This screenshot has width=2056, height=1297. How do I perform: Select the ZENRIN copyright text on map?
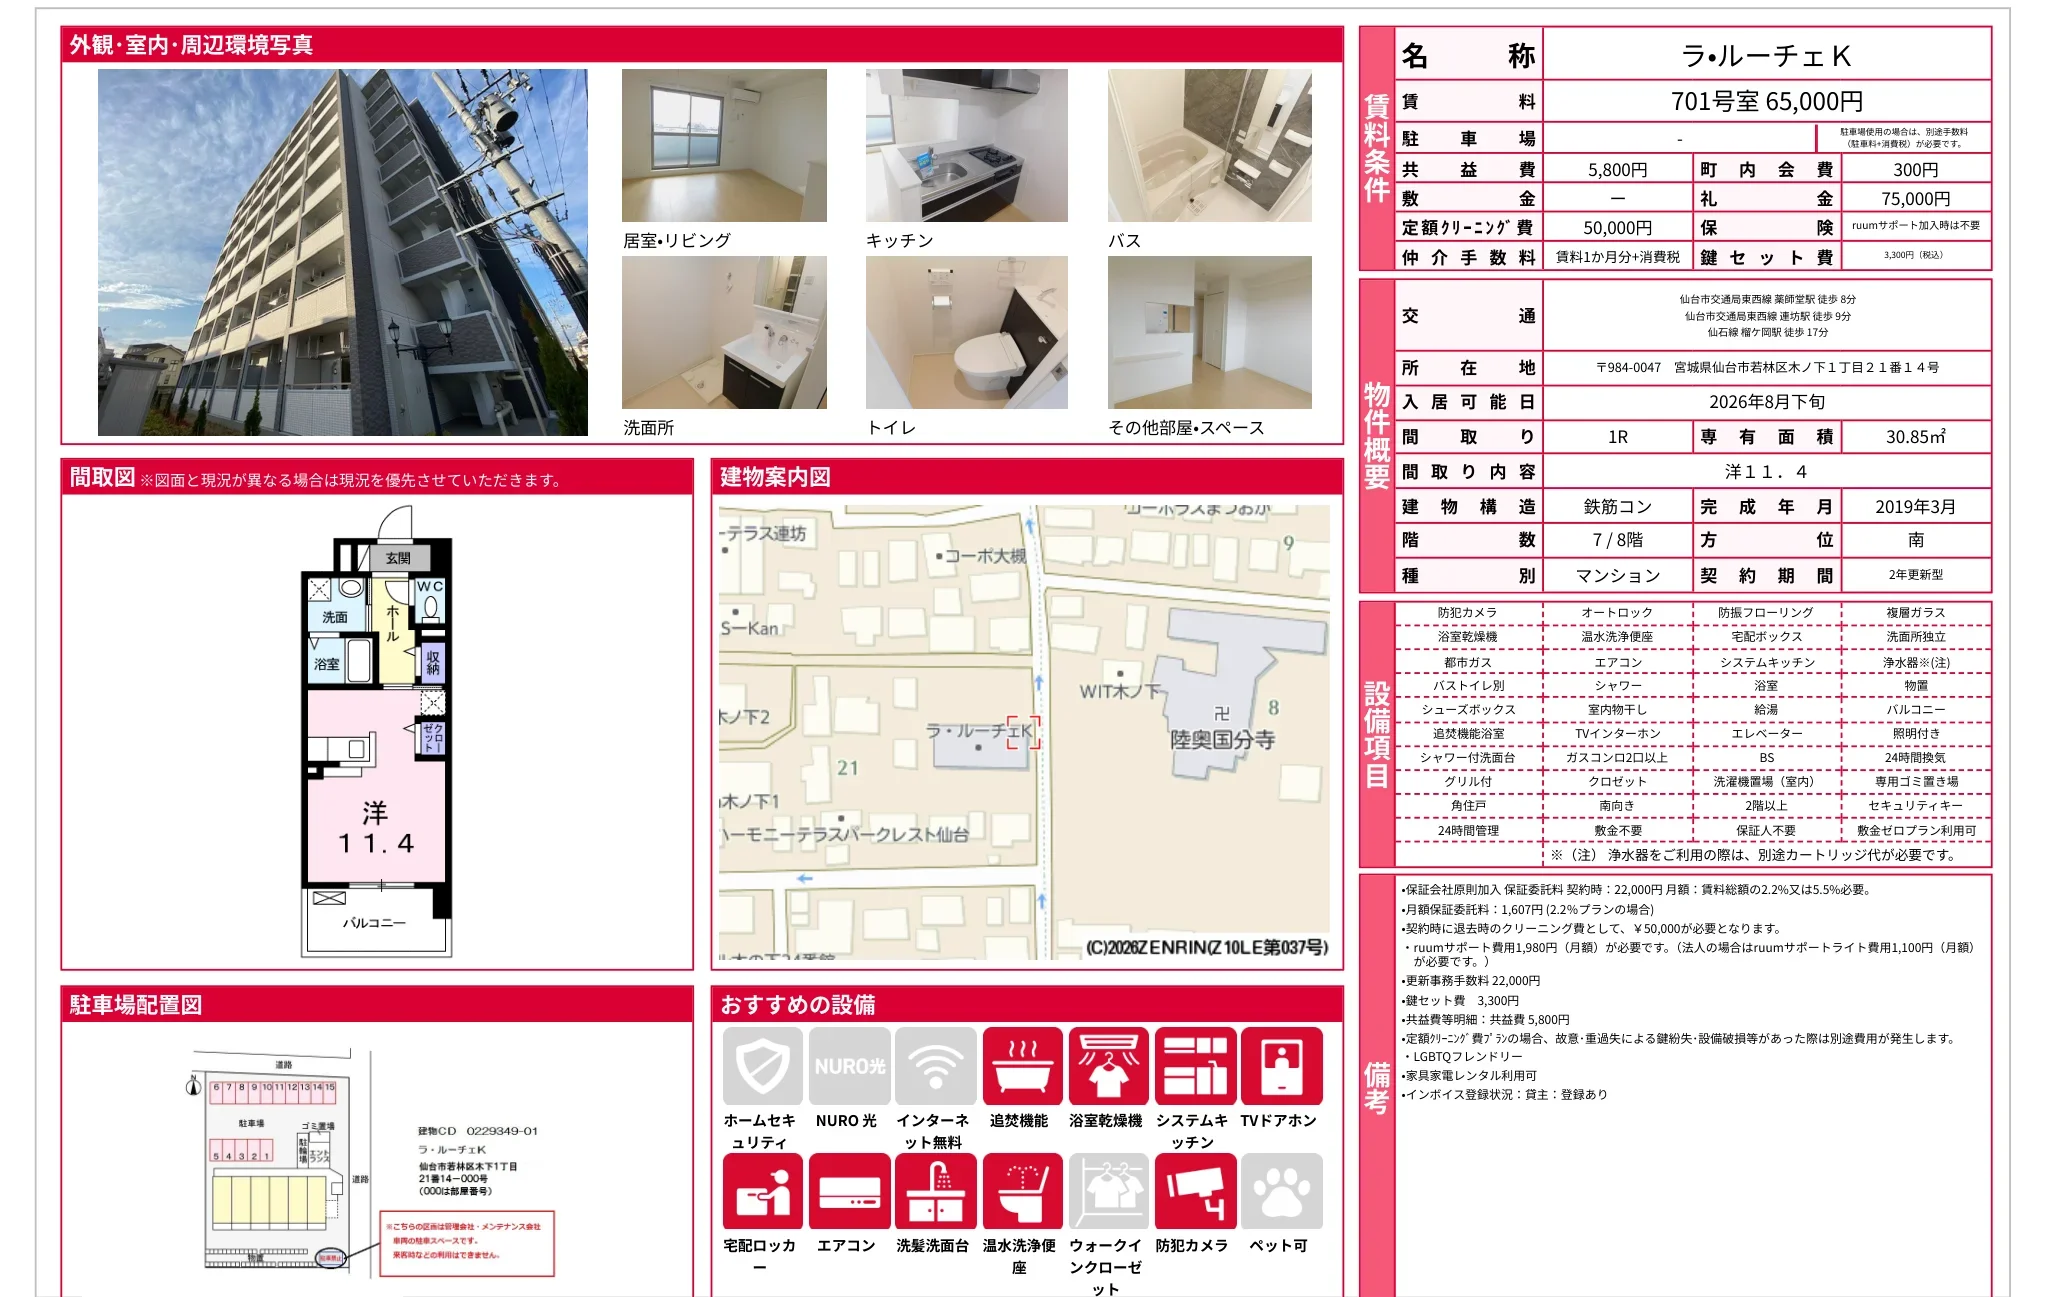tap(1207, 947)
